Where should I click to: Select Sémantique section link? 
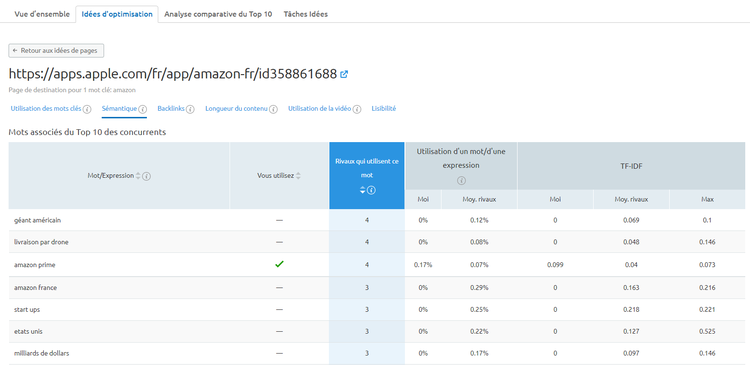(120, 109)
